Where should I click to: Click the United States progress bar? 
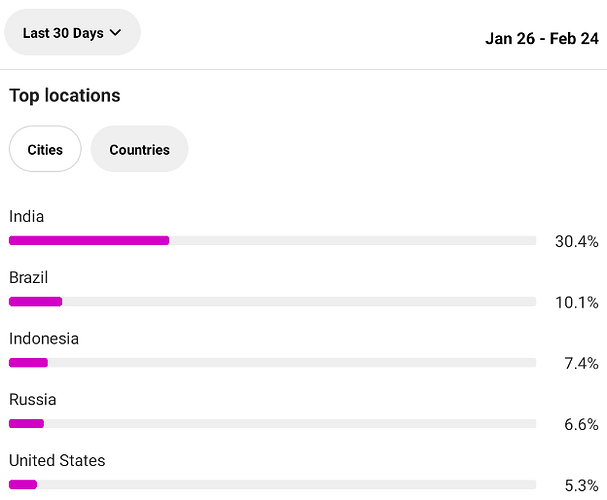coord(273,485)
